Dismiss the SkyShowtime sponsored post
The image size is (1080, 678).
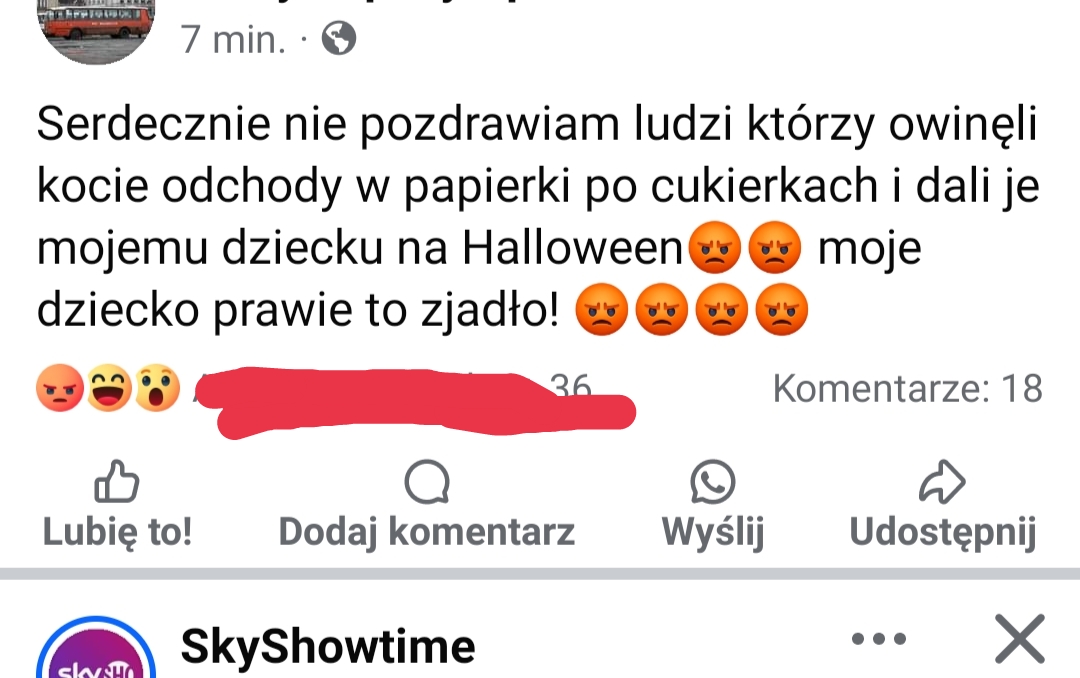[x=1020, y=639]
